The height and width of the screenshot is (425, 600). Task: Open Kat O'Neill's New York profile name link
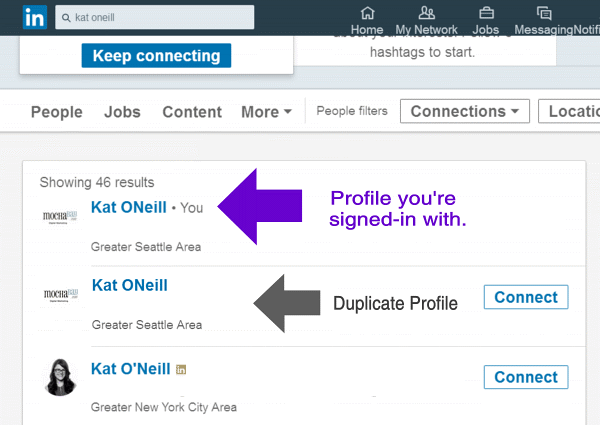tap(130, 369)
